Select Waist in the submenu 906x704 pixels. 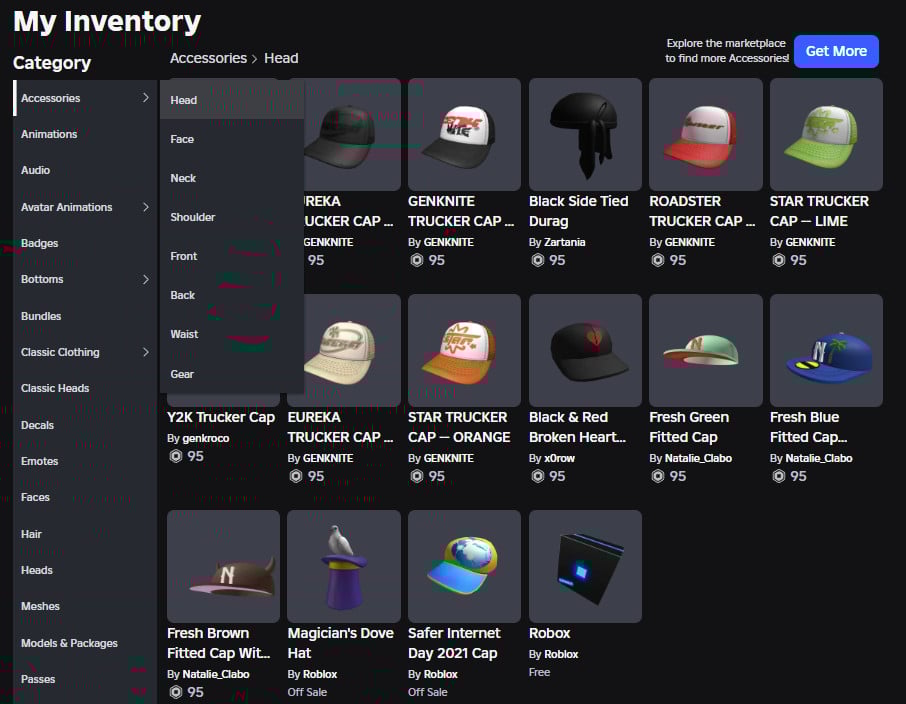(x=232, y=334)
